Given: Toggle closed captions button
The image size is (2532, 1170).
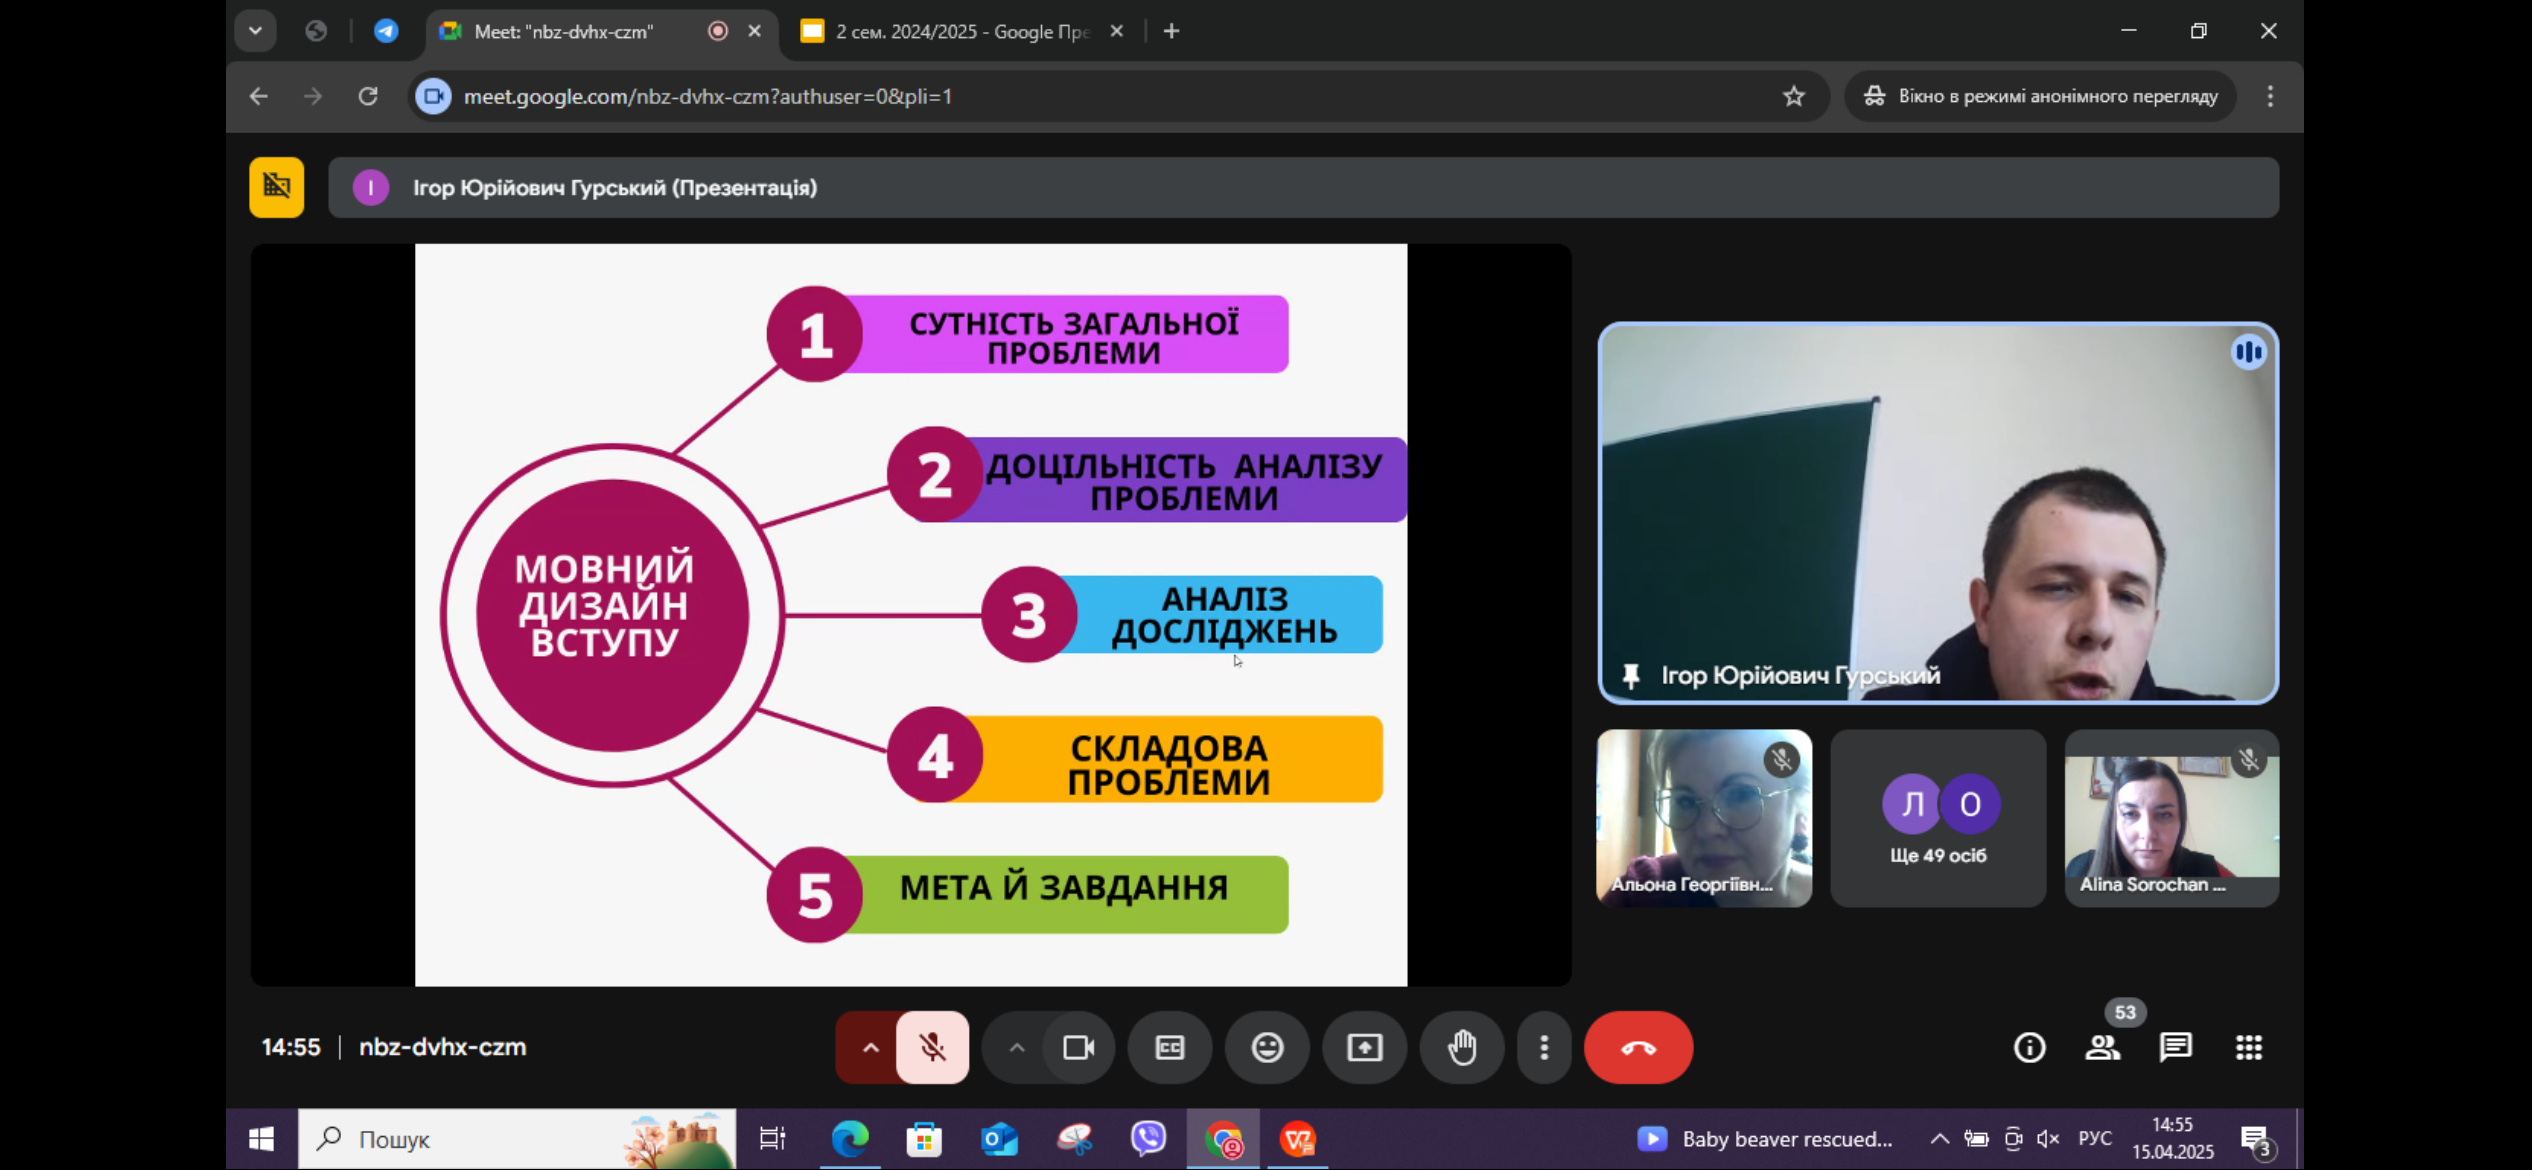Looking at the screenshot, I should 1169,1047.
